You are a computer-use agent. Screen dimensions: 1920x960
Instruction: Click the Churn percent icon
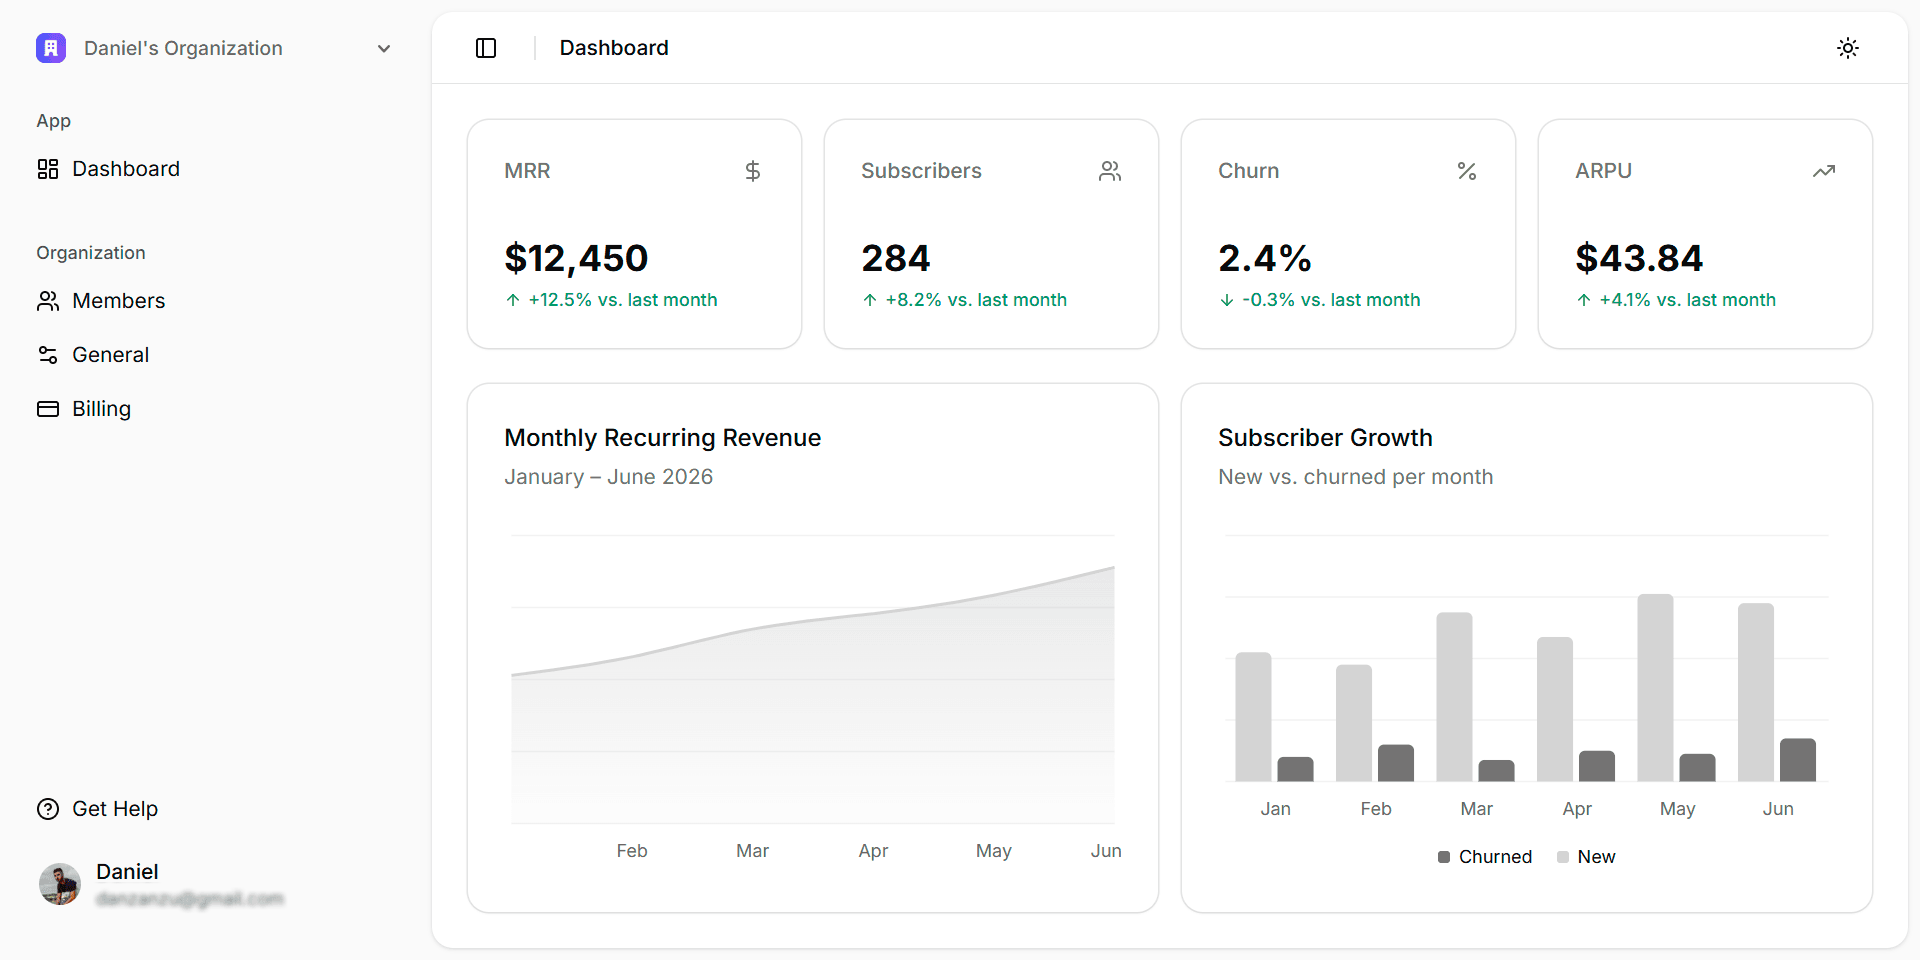1467,171
